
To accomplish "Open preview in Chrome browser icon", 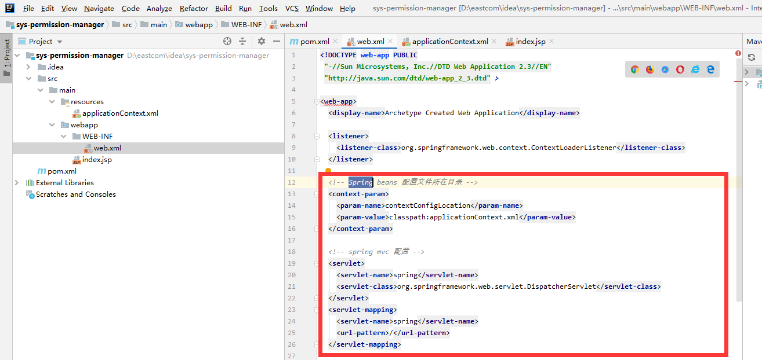I will pos(635,69).
